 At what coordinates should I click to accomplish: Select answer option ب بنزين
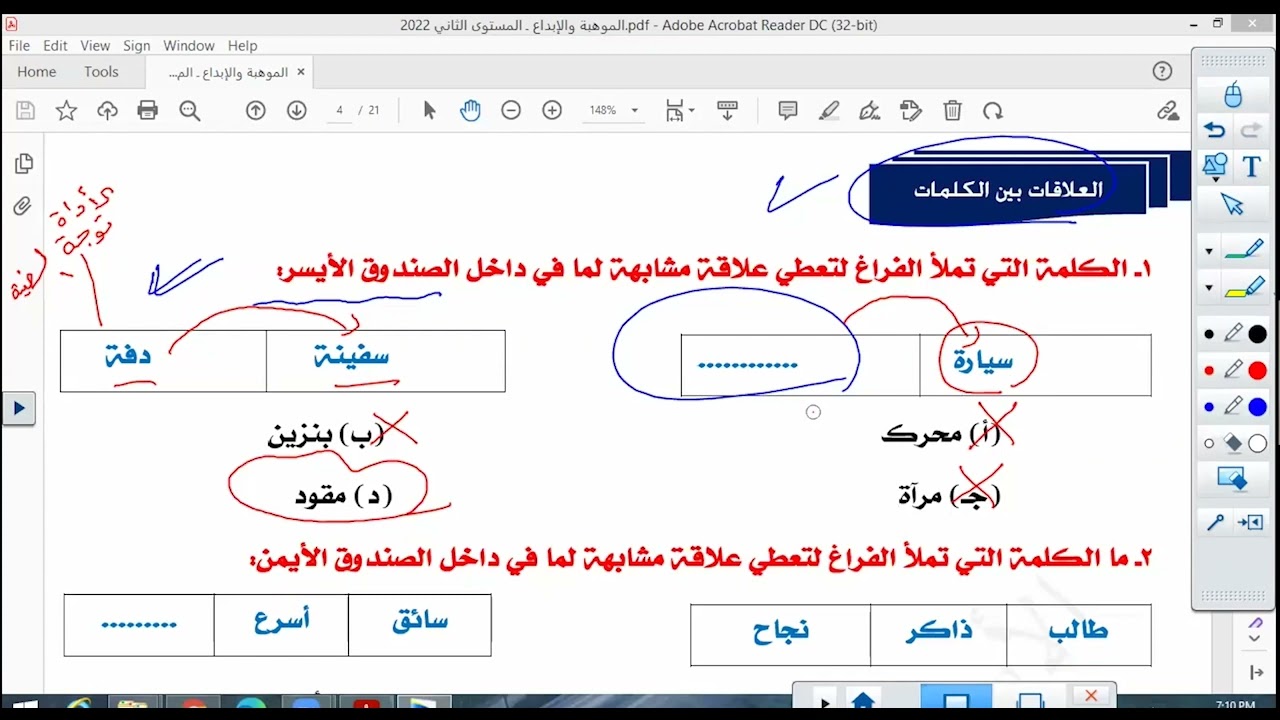pos(327,435)
